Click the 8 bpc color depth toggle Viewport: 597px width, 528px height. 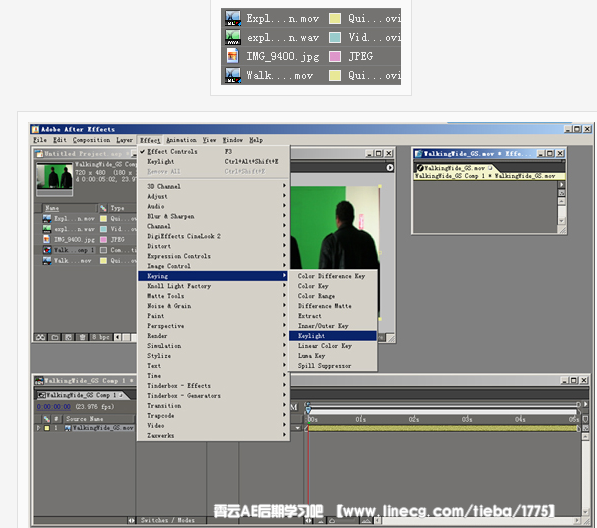click(101, 337)
